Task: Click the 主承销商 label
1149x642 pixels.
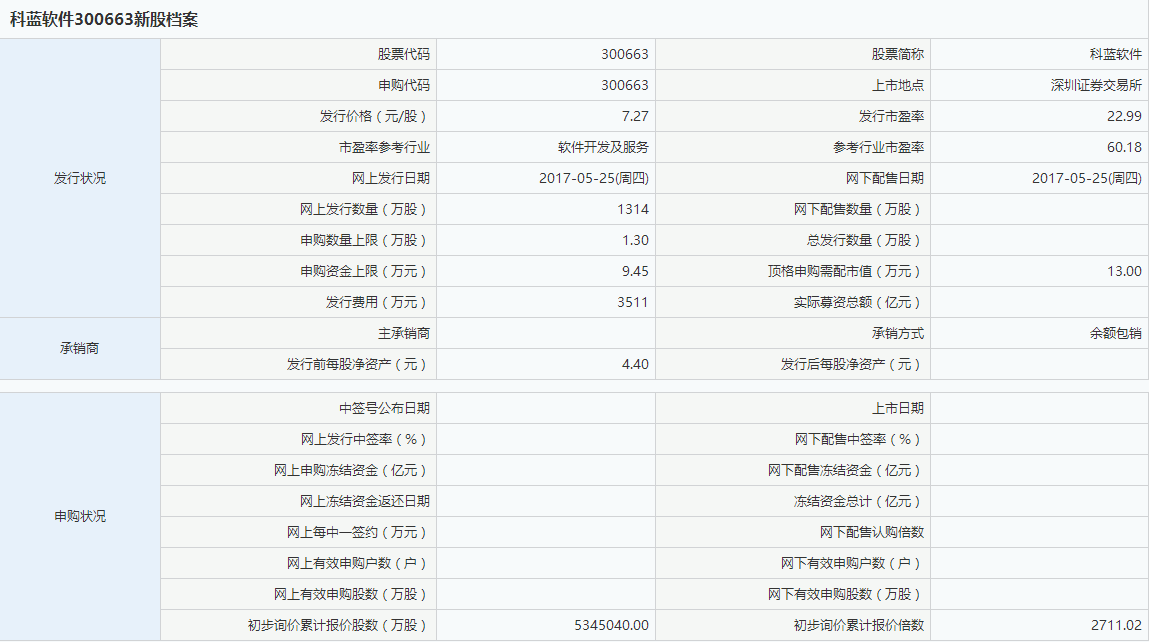Action: click(x=404, y=333)
